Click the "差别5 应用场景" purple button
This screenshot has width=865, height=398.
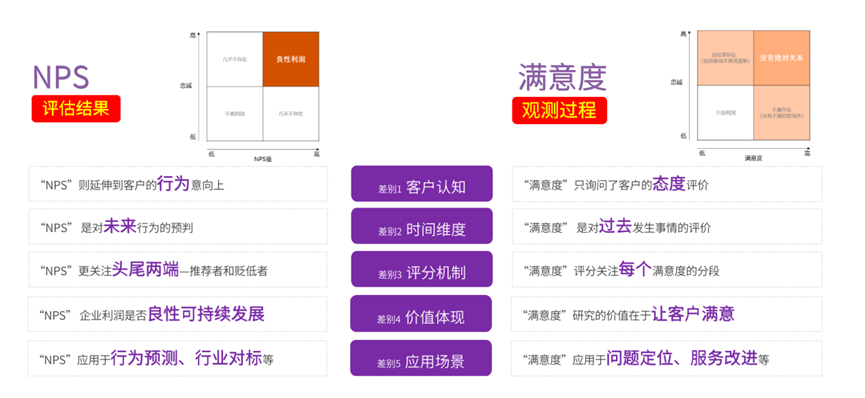pyautogui.click(x=420, y=358)
